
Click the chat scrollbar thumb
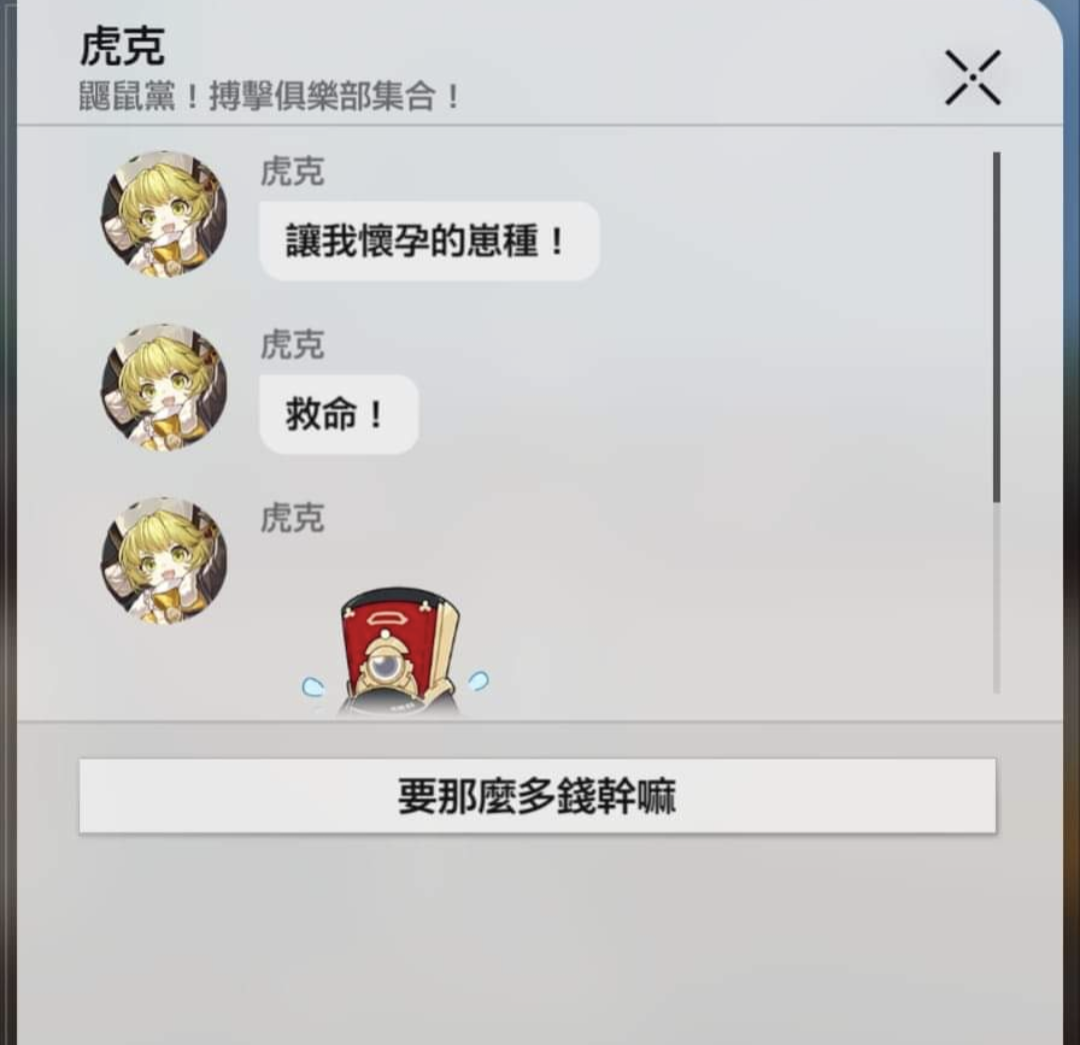(x=996, y=327)
